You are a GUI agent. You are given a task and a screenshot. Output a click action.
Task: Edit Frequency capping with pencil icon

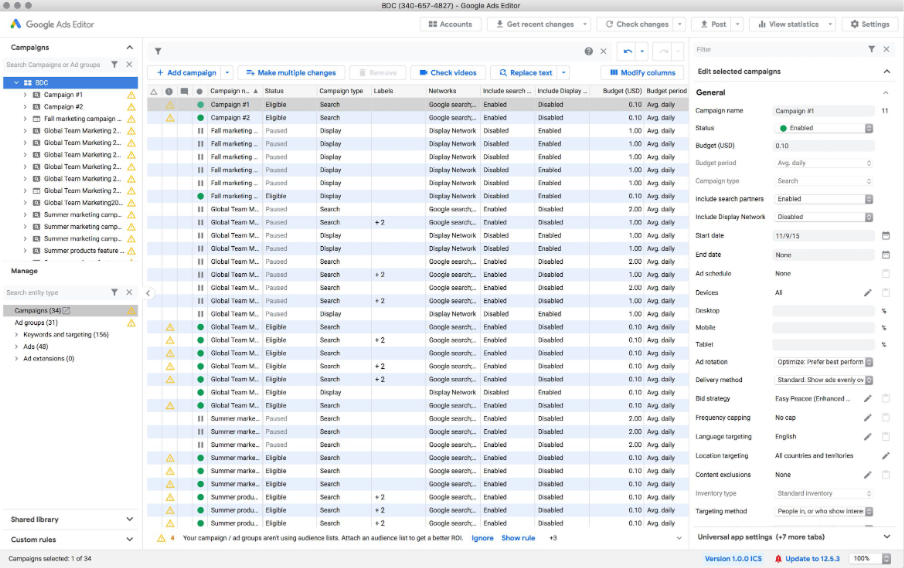[x=868, y=417]
